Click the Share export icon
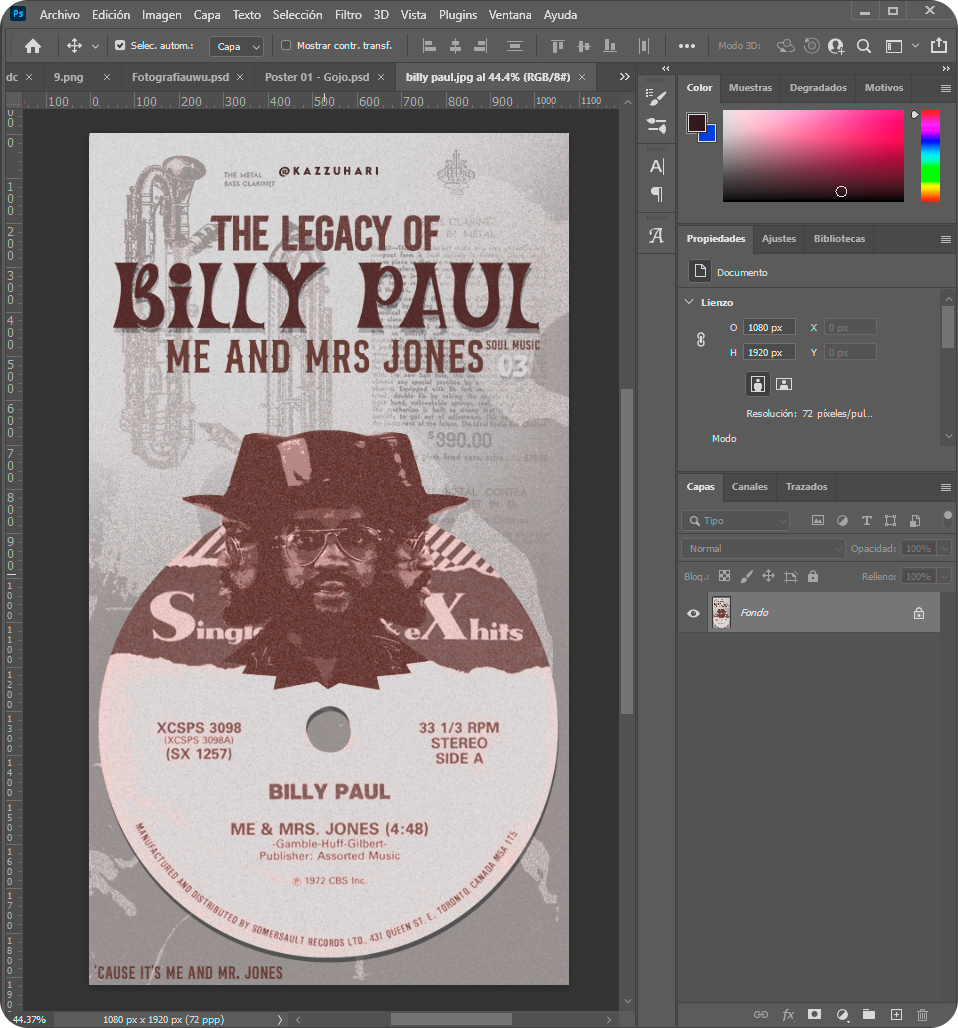Viewport: 958px width, 1028px height. (938, 46)
